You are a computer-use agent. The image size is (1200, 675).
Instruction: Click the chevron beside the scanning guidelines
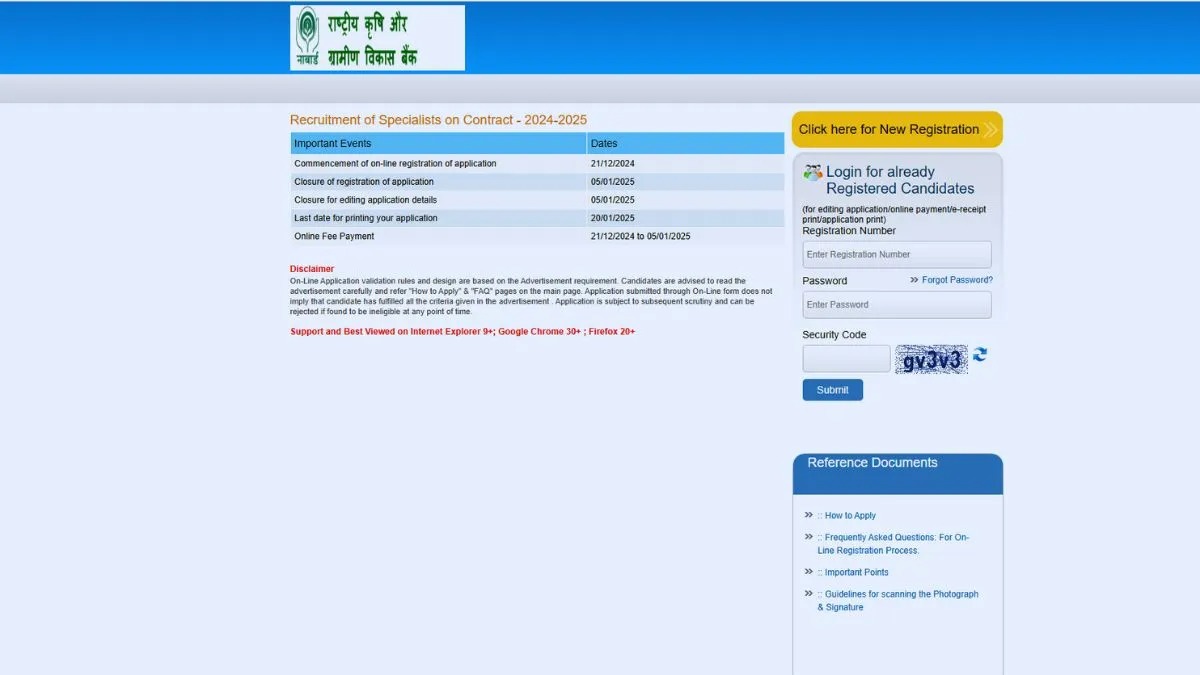coord(809,594)
